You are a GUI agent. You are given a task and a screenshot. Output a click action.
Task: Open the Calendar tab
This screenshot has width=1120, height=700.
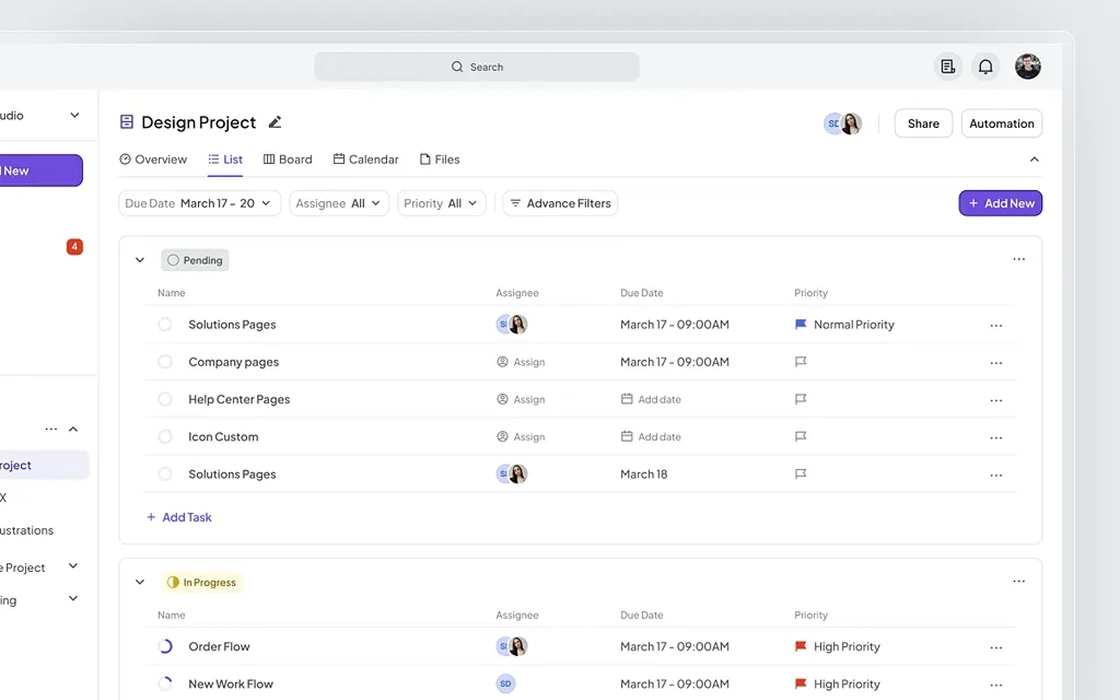tap(366, 159)
